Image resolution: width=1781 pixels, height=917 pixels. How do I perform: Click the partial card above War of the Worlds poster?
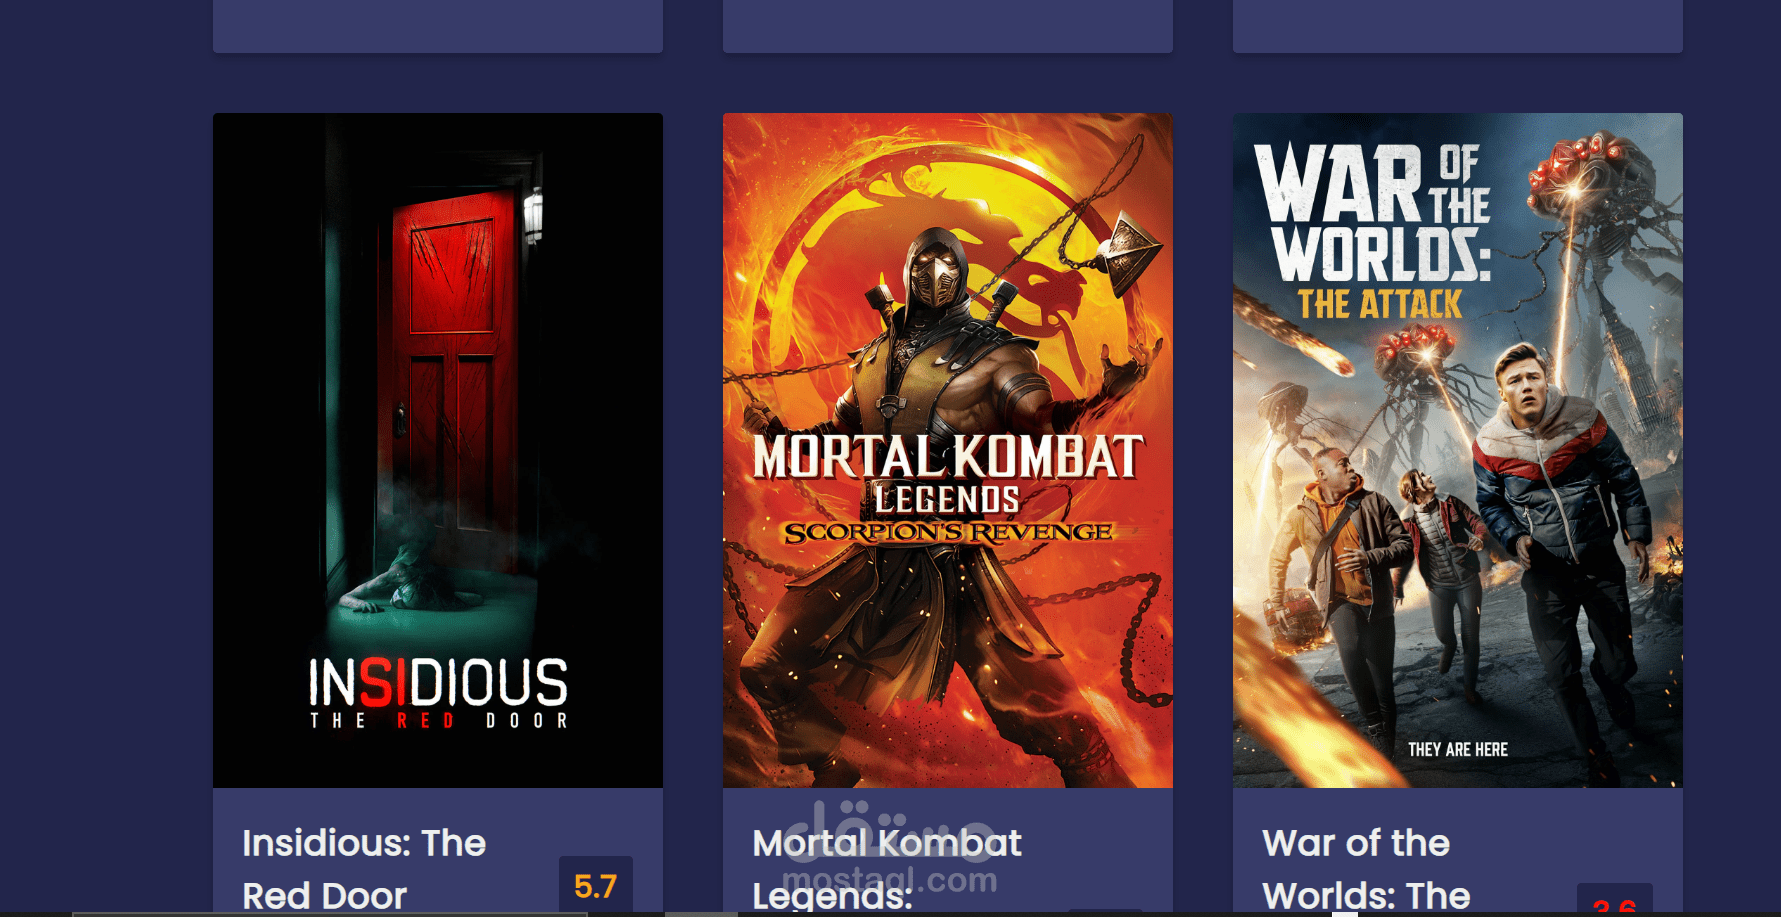(1458, 26)
